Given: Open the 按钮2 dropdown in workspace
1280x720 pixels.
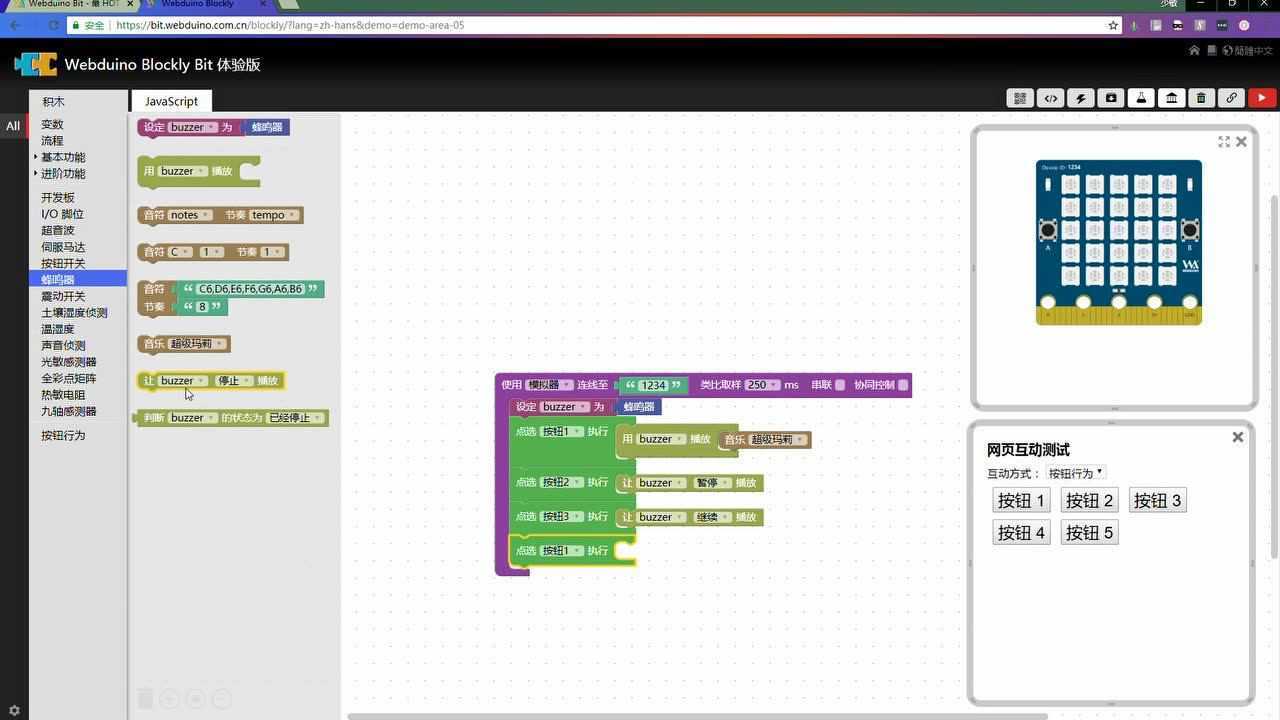Looking at the screenshot, I should [x=562, y=482].
